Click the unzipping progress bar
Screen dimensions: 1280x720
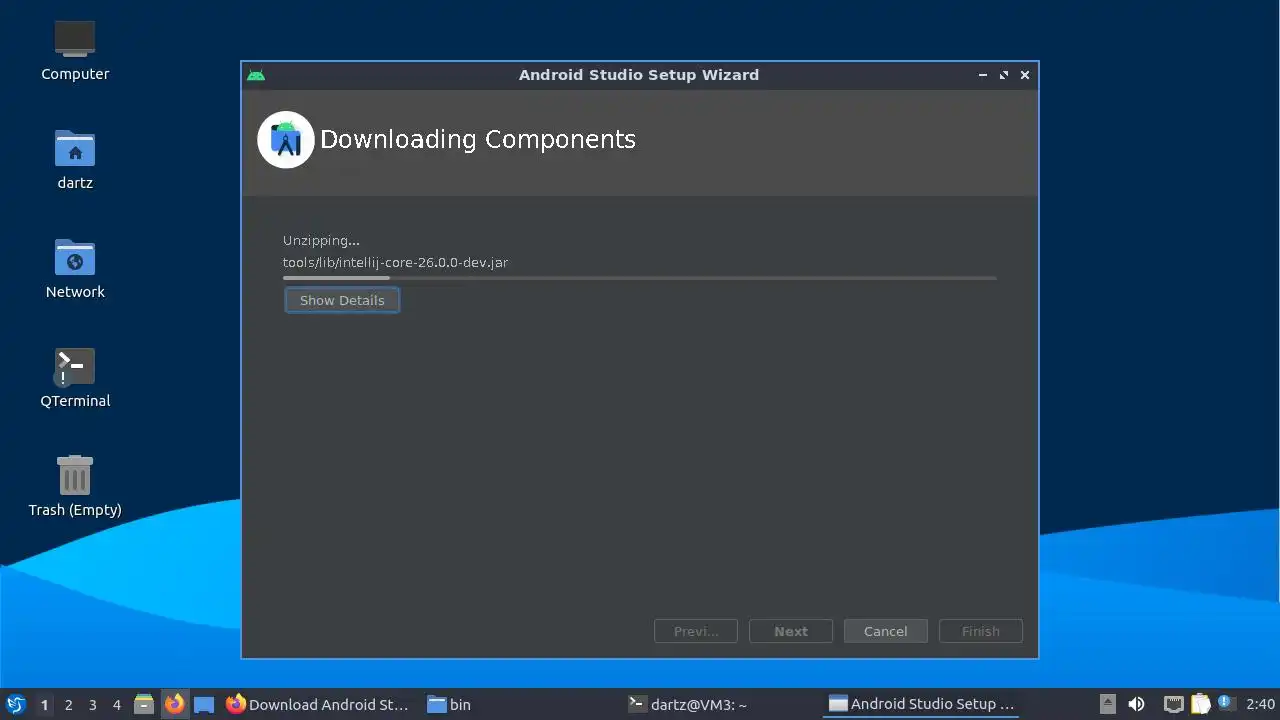pos(639,278)
